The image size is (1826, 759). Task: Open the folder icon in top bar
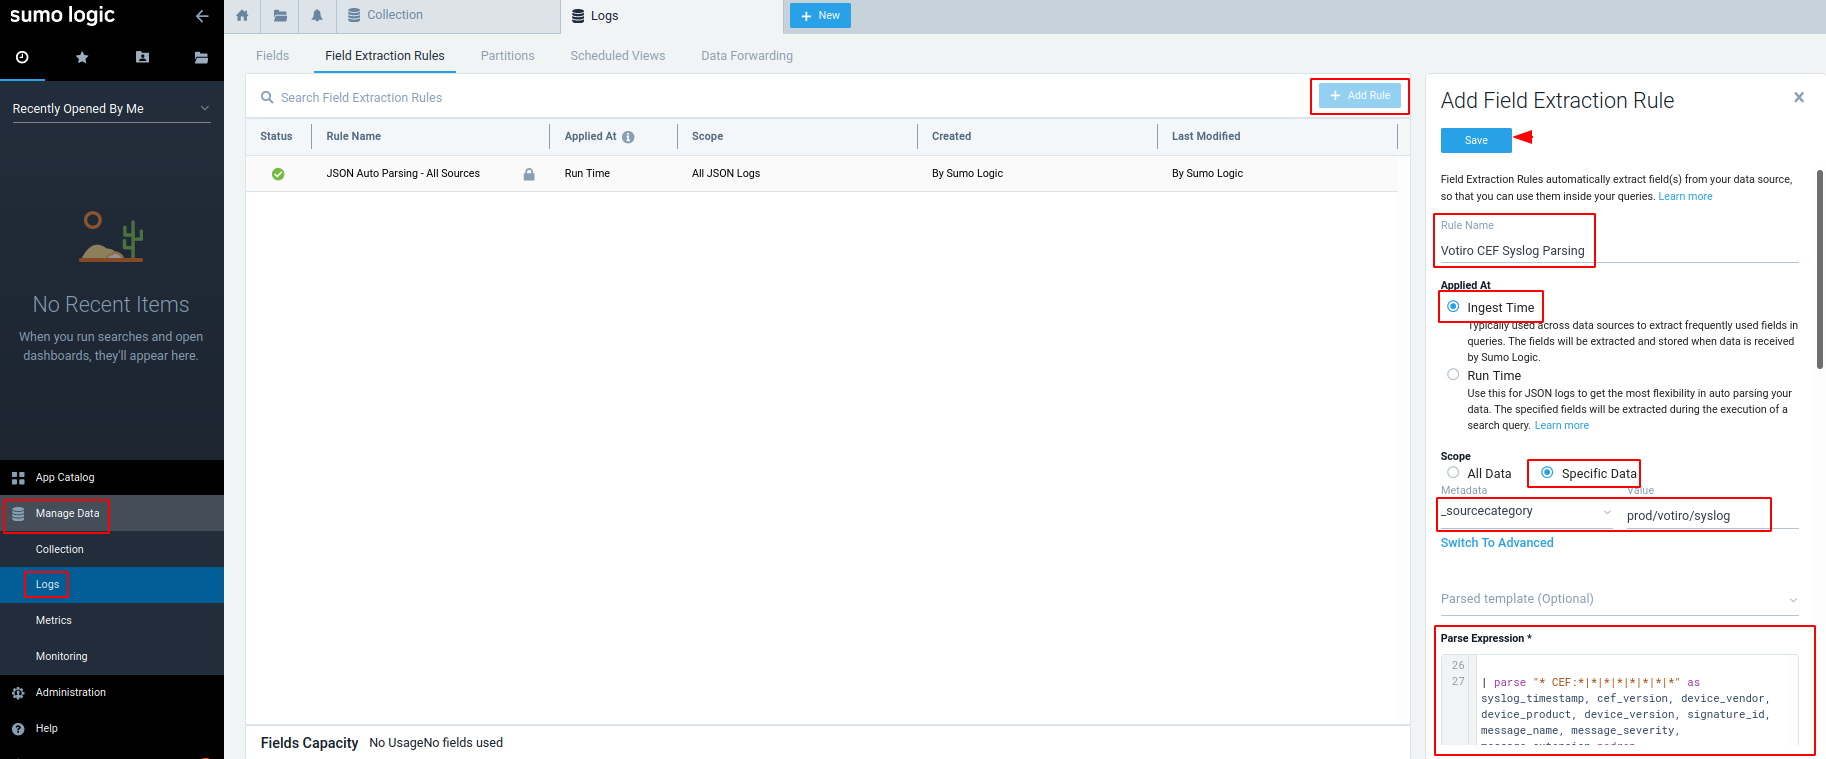click(x=280, y=16)
